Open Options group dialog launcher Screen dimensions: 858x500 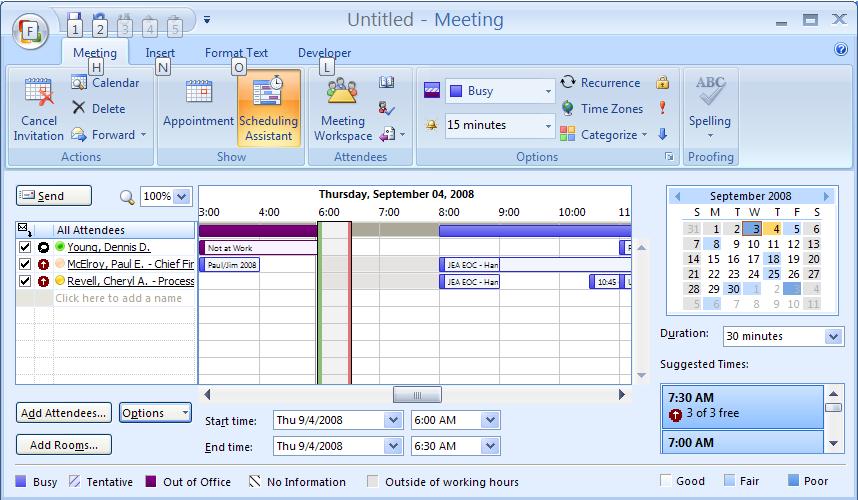[669, 156]
